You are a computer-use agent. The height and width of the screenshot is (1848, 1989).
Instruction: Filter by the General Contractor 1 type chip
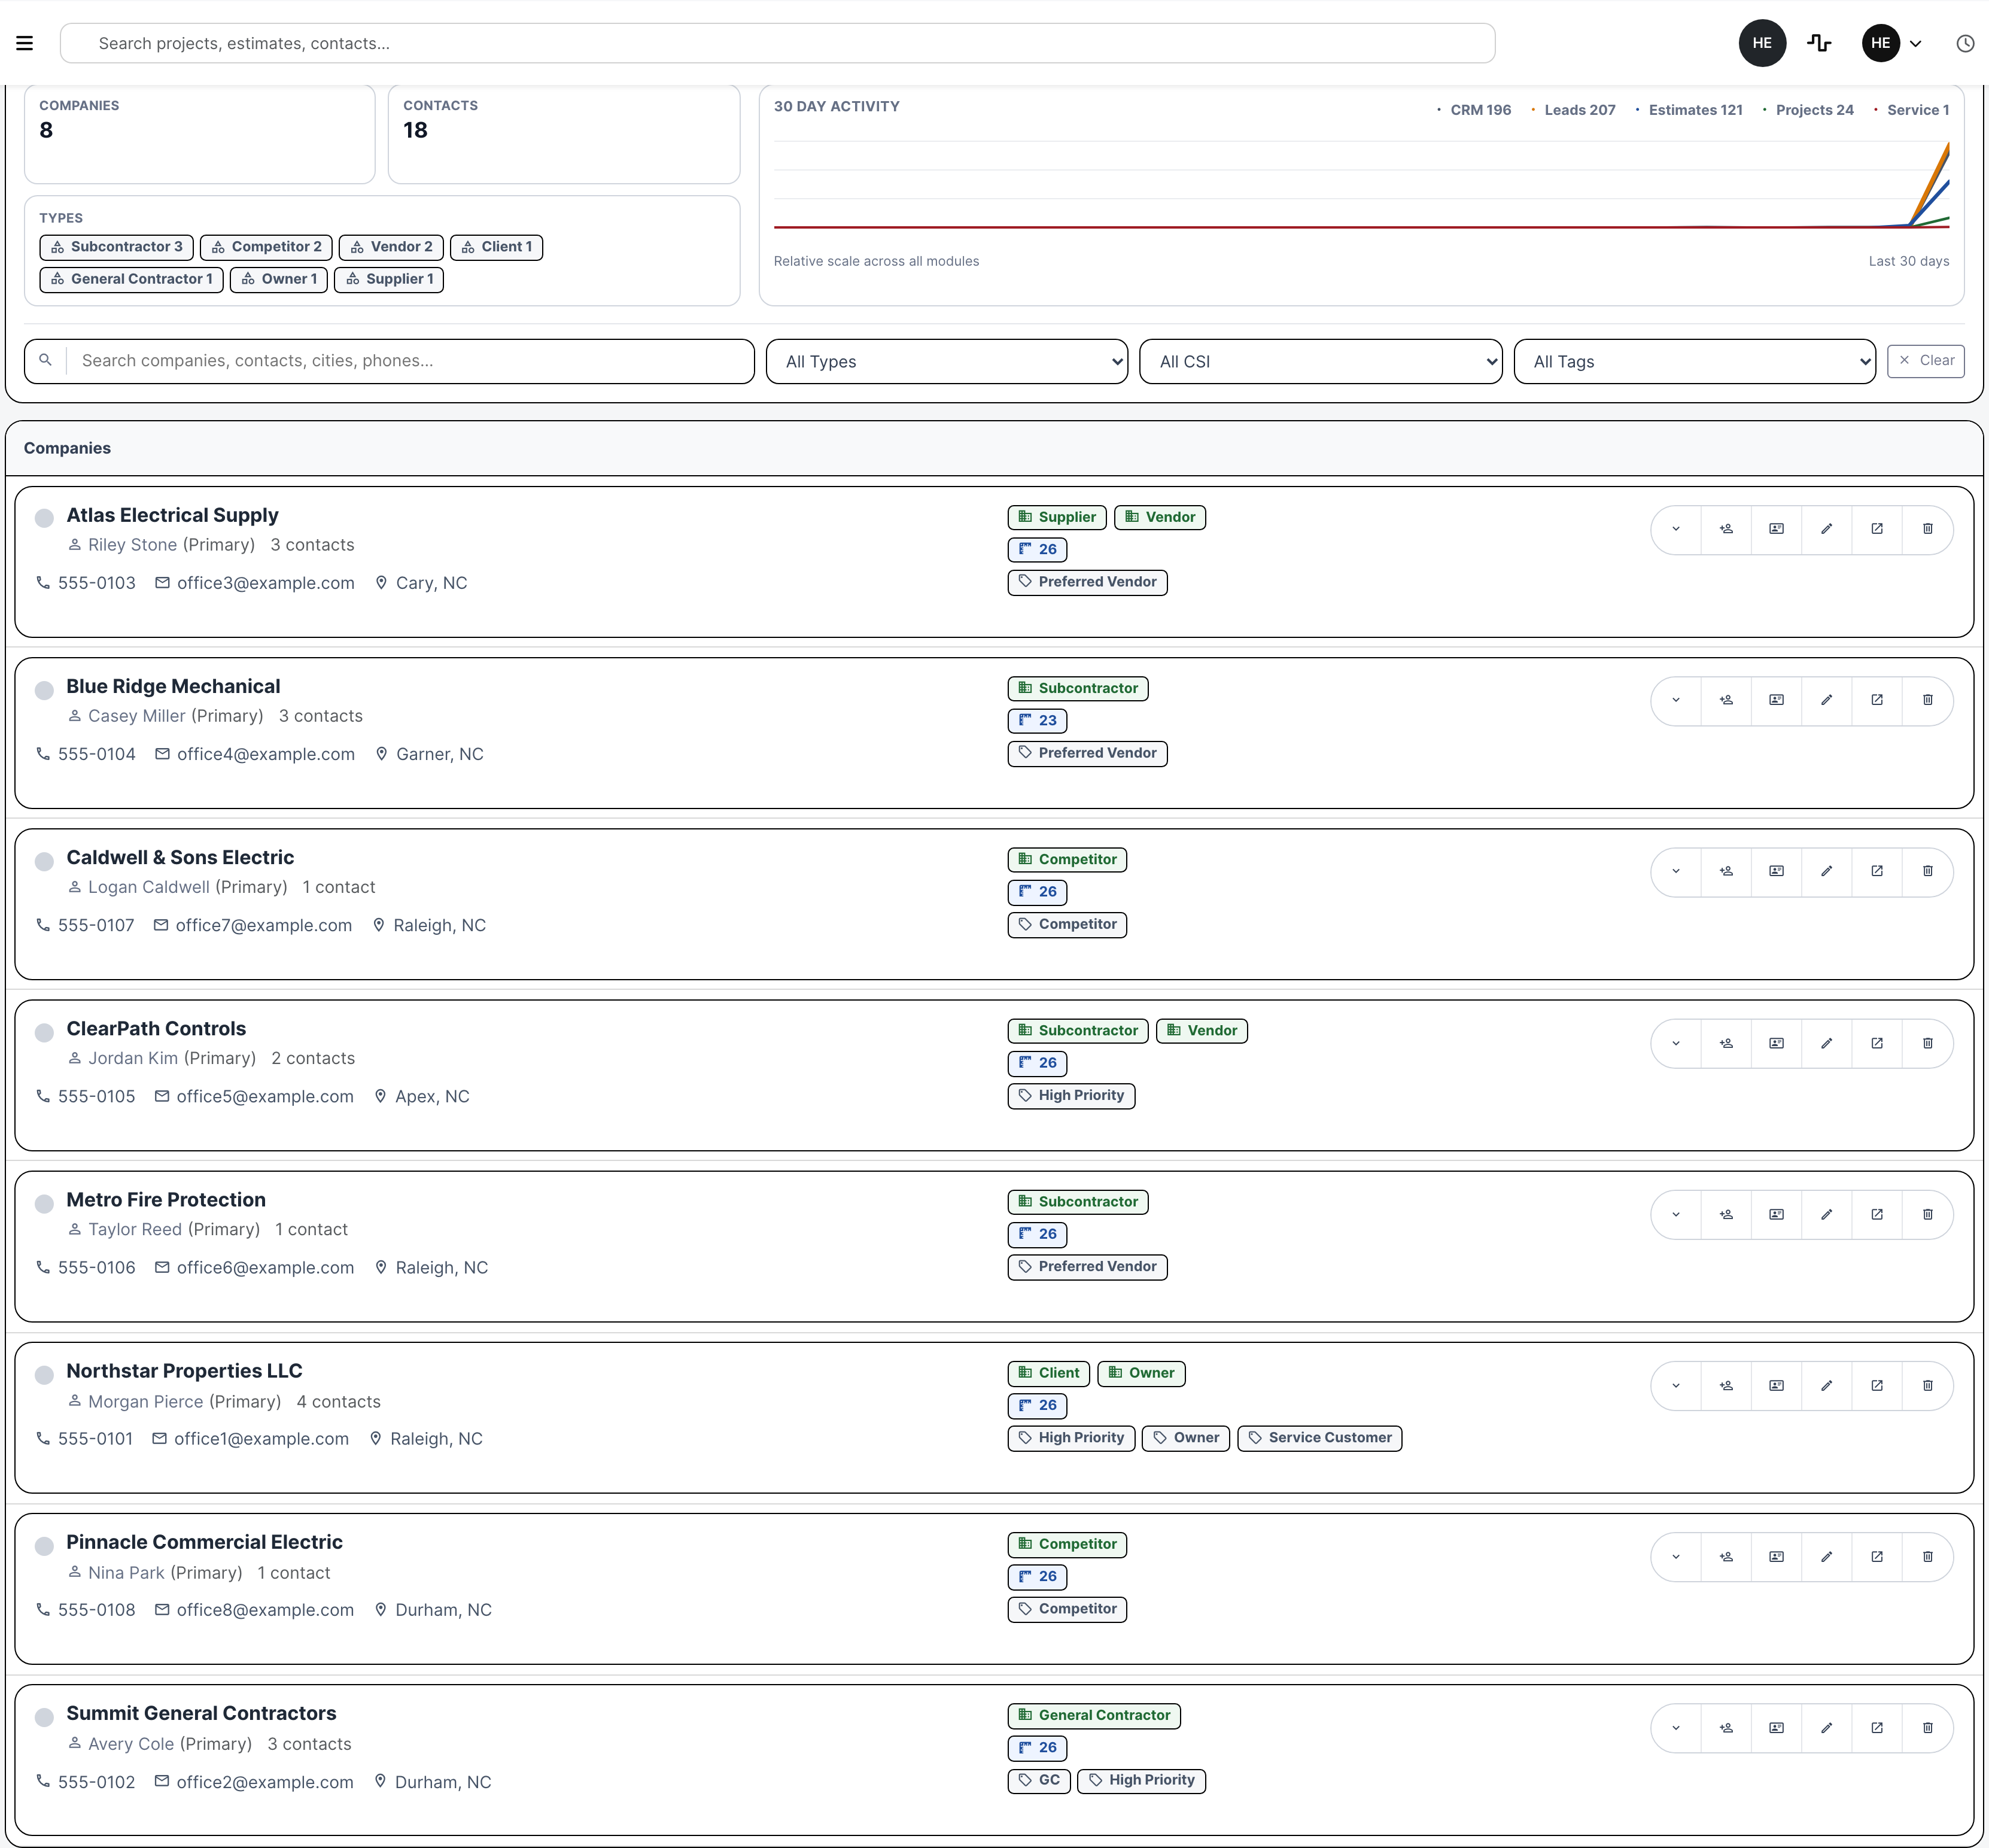[131, 279]
